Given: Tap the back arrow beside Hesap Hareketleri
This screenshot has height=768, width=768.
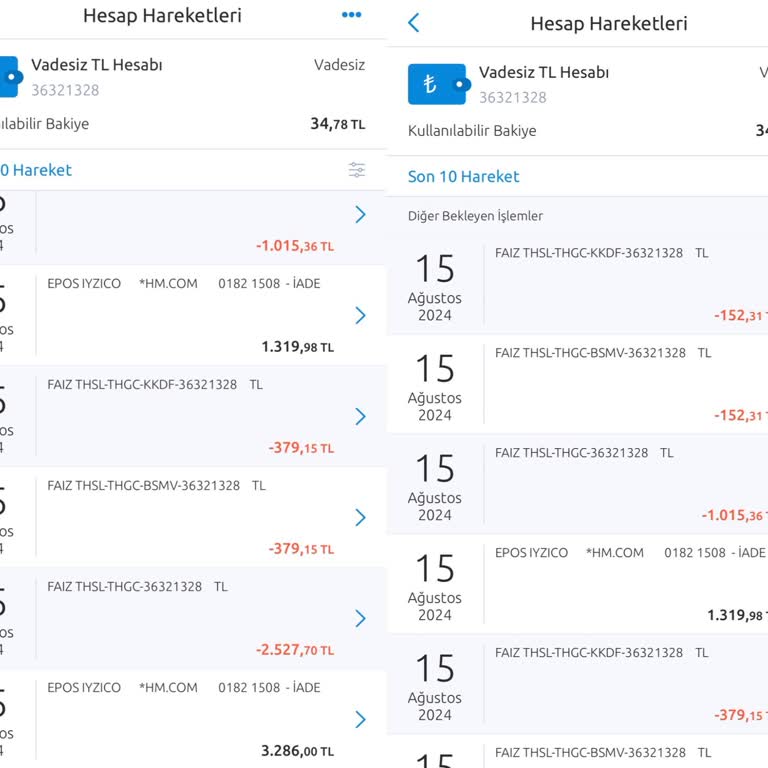Looking at the screenshot, I should (x=414, y=23).
